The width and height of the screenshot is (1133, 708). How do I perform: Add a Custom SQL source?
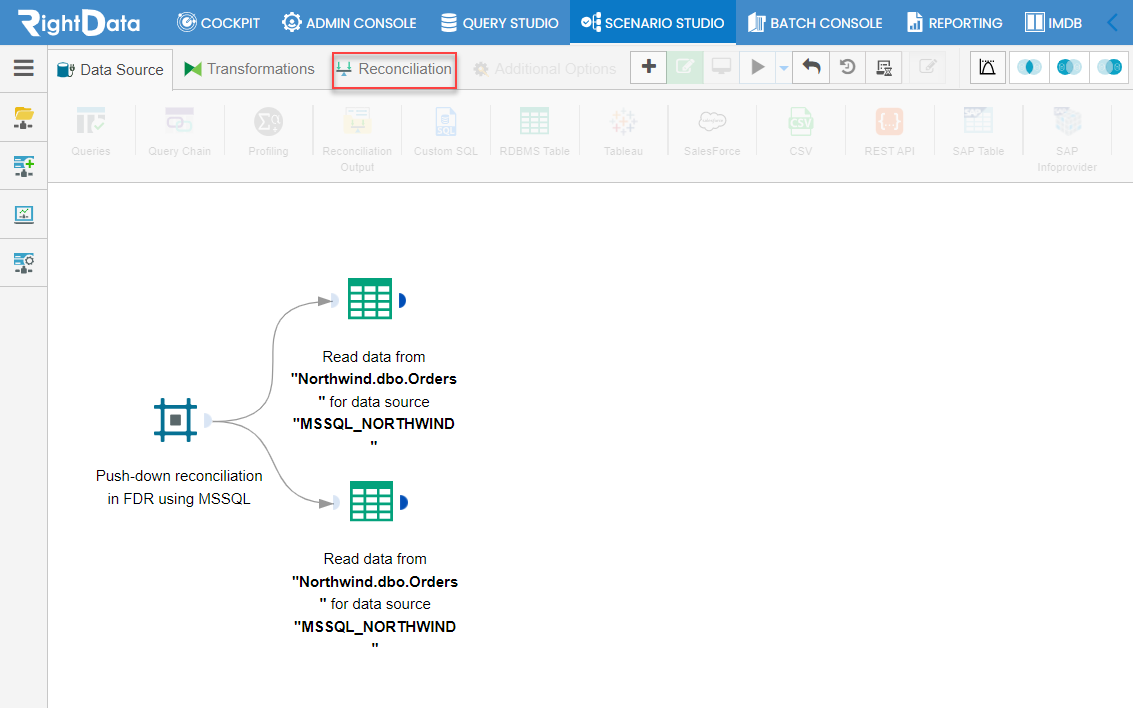click(x=446, y=131)
